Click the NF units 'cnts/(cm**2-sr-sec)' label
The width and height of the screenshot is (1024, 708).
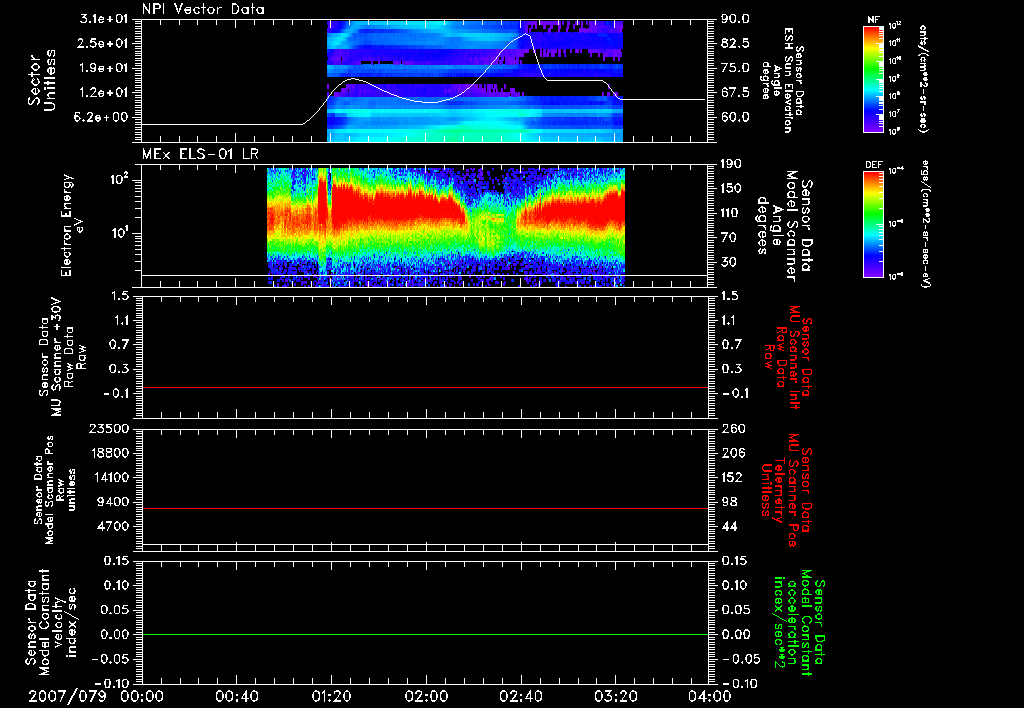click(x=923, y=78)
